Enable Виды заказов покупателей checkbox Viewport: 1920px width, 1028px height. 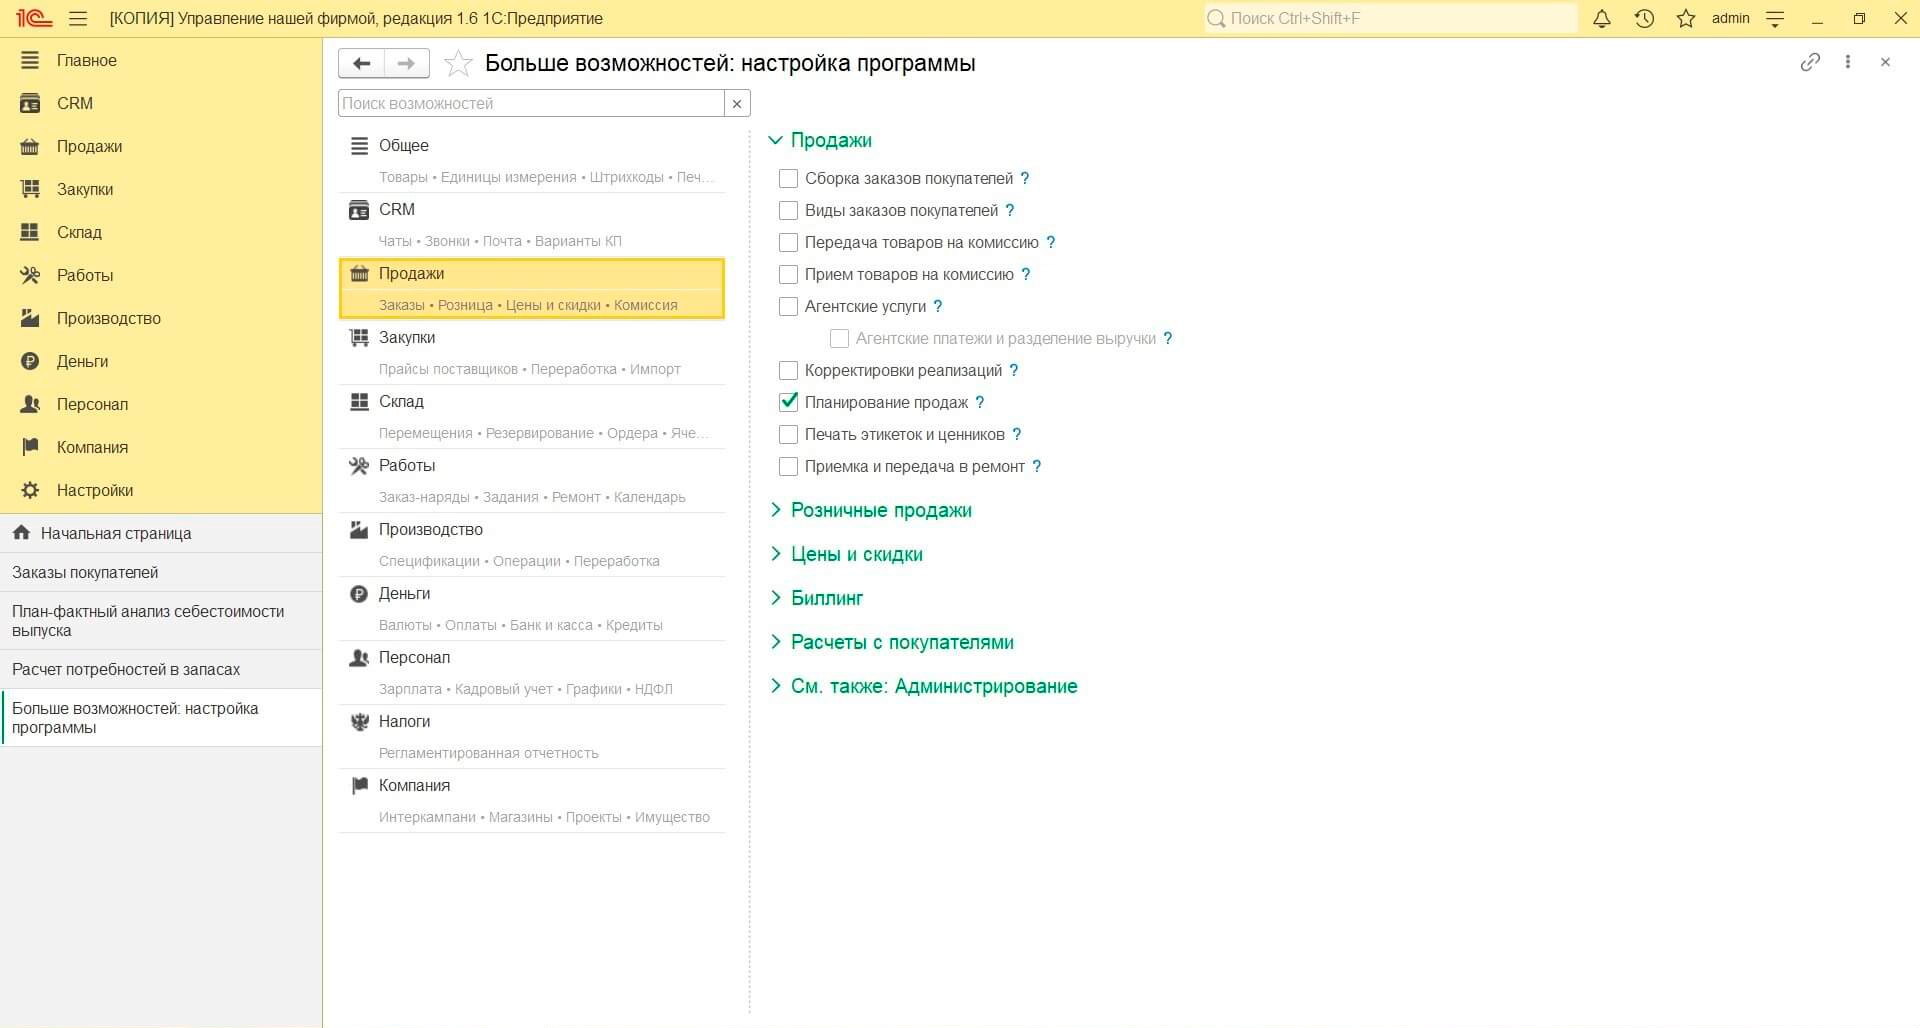[x=788, y=210]
